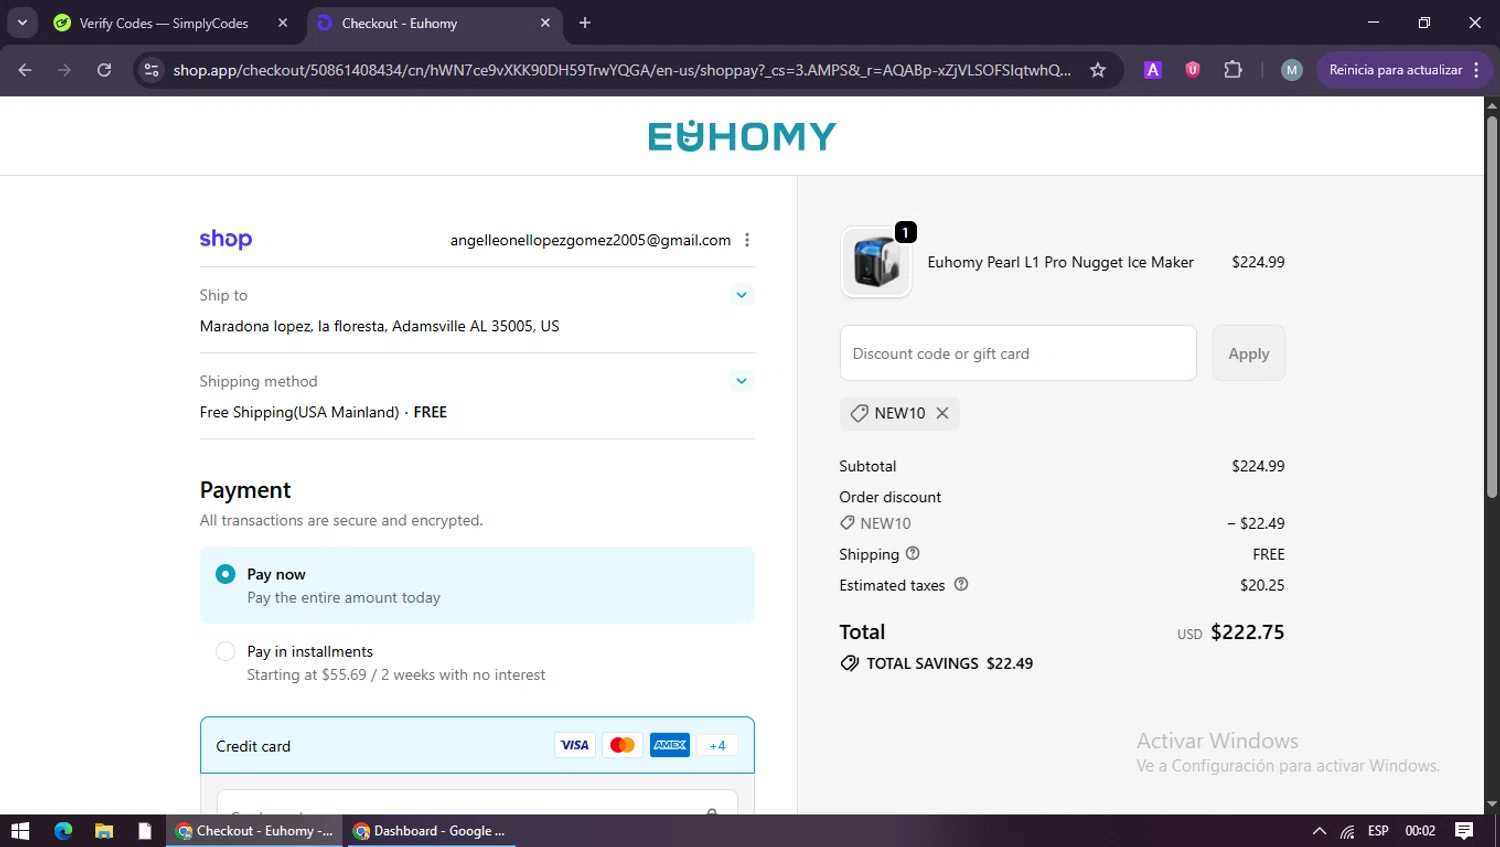Open the blank document taskbar icon

pyautogui.click(x=145, y=831)
